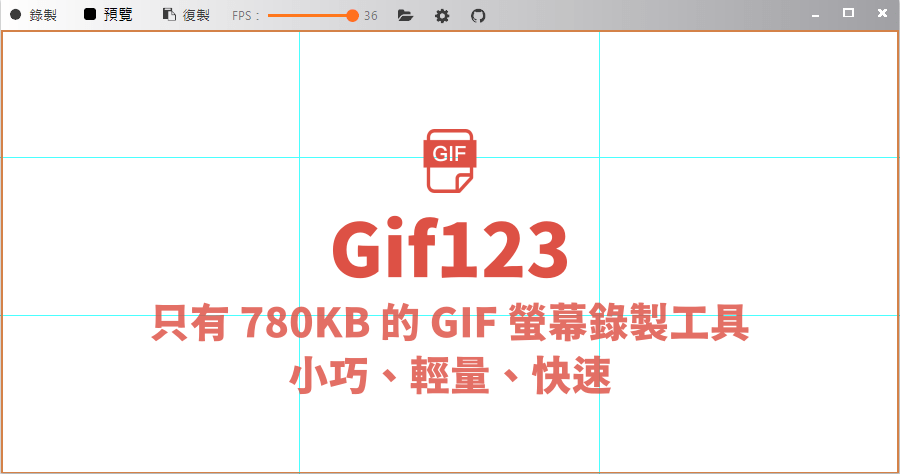900x474 pixels.
Task: Click the Gif123 title text
Action: [450, 248]
